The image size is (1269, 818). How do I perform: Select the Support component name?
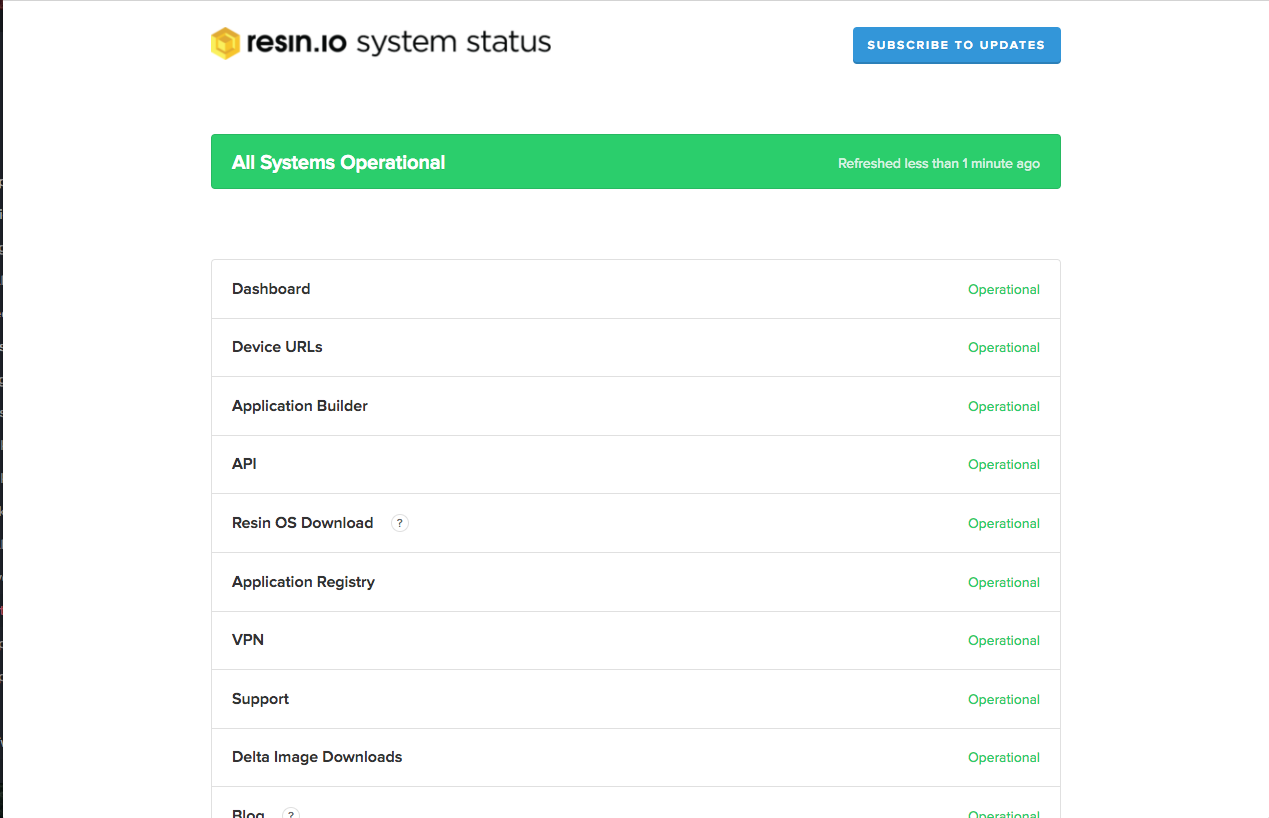(260, 699)
